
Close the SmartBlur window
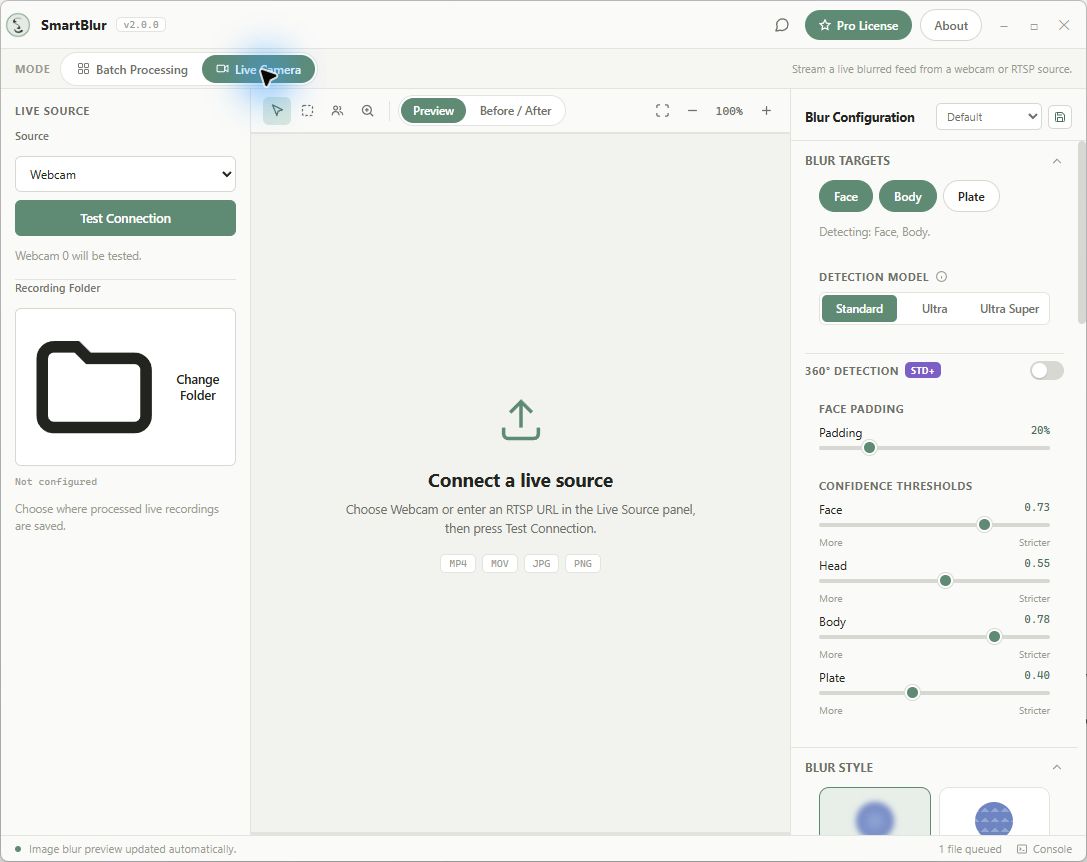point(1064,25)
